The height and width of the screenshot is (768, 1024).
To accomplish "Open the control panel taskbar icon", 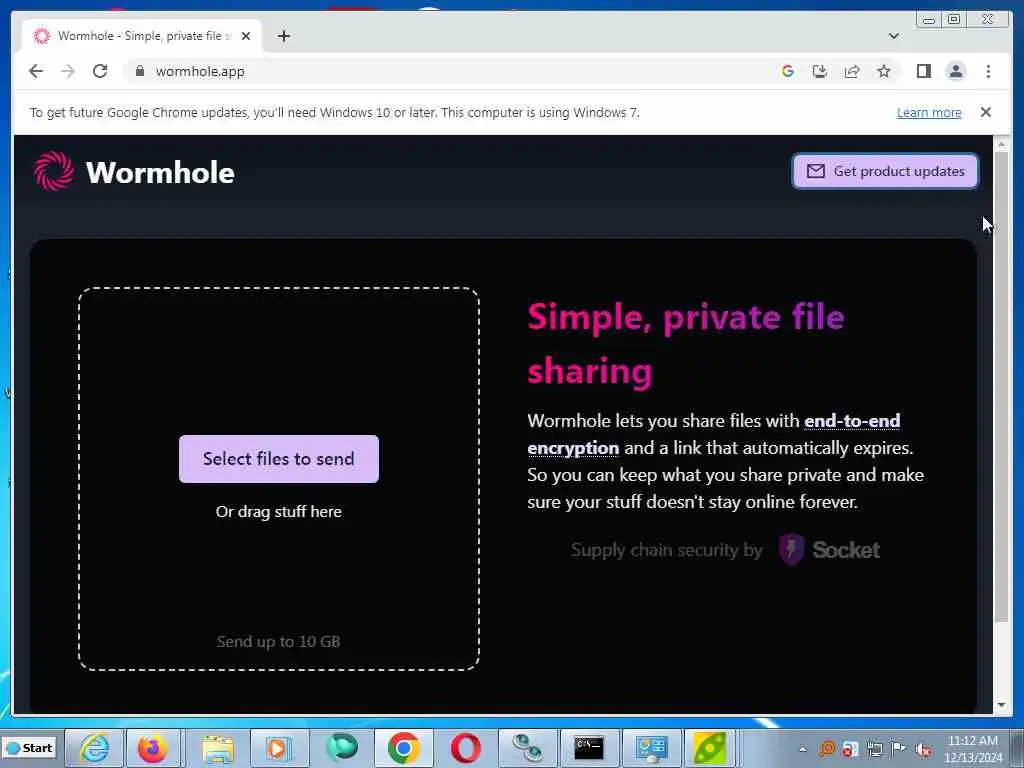I will (651, 748).
